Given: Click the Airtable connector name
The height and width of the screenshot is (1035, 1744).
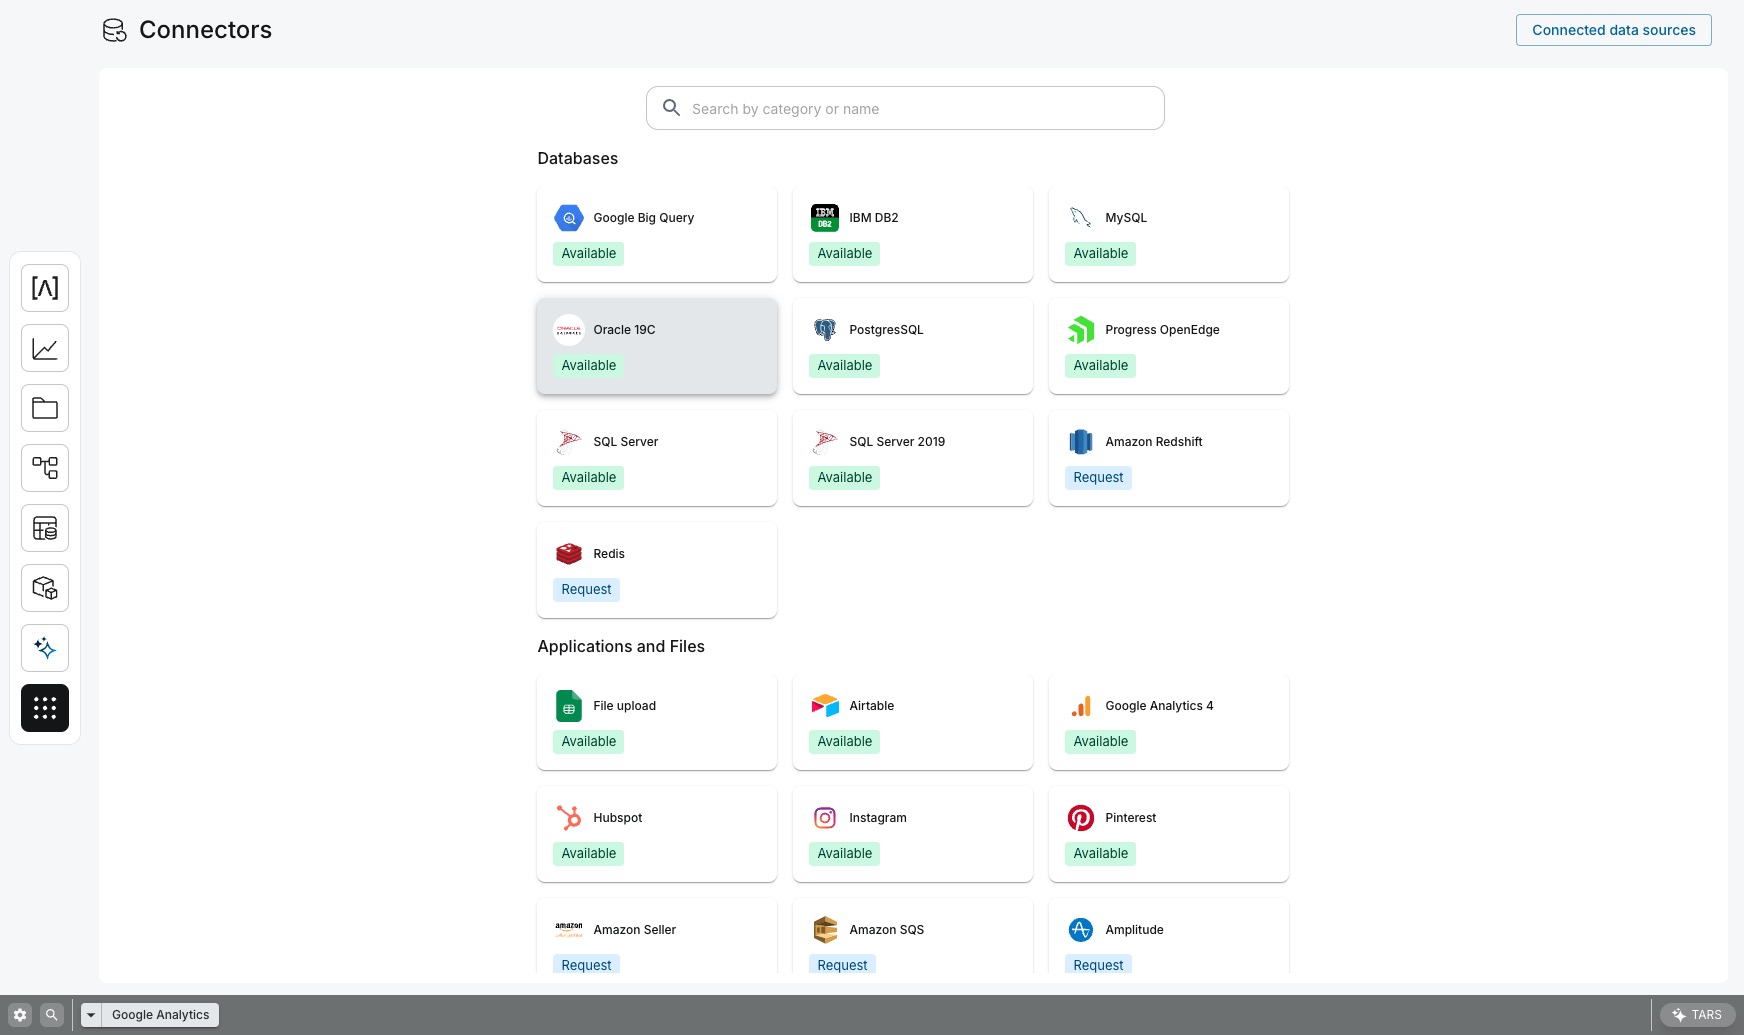Looking at the screenshot, I should [x=872, y=706].
